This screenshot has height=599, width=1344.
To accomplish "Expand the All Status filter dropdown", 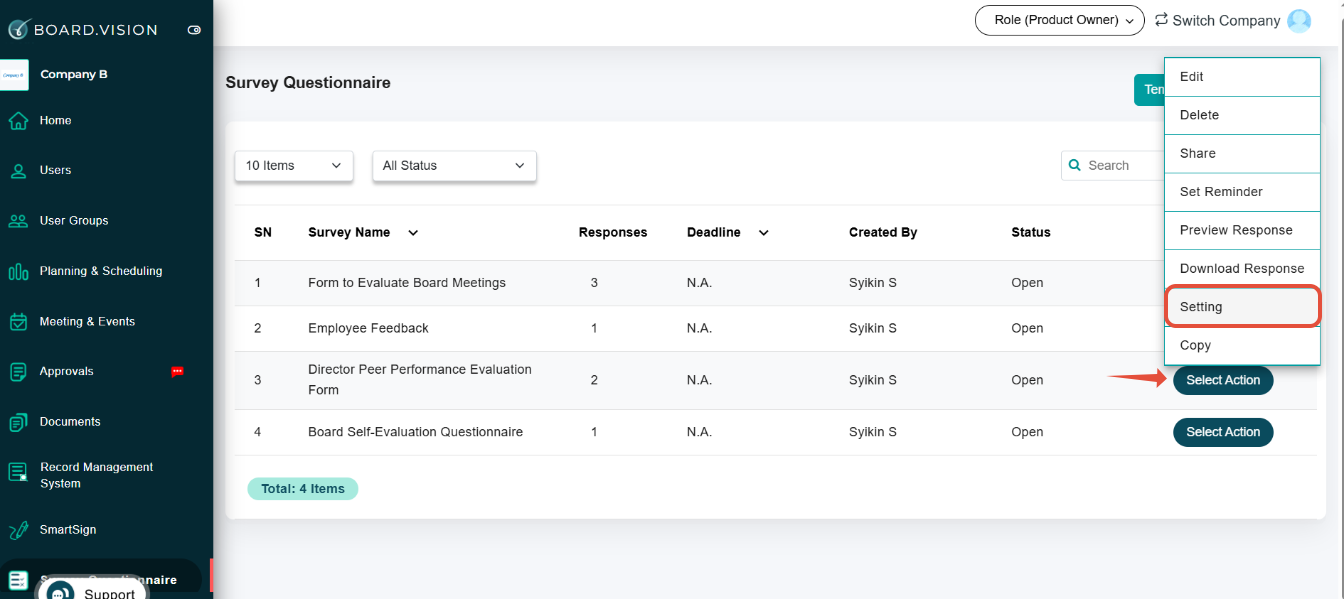I will pos(454,166).
